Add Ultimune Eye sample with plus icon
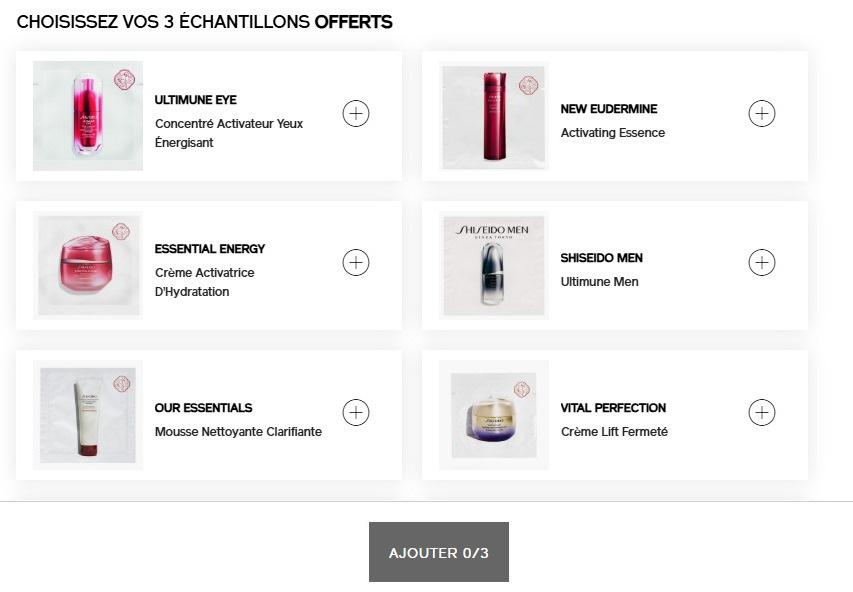Viewport: 853px width, 592px height. [356, 114]
